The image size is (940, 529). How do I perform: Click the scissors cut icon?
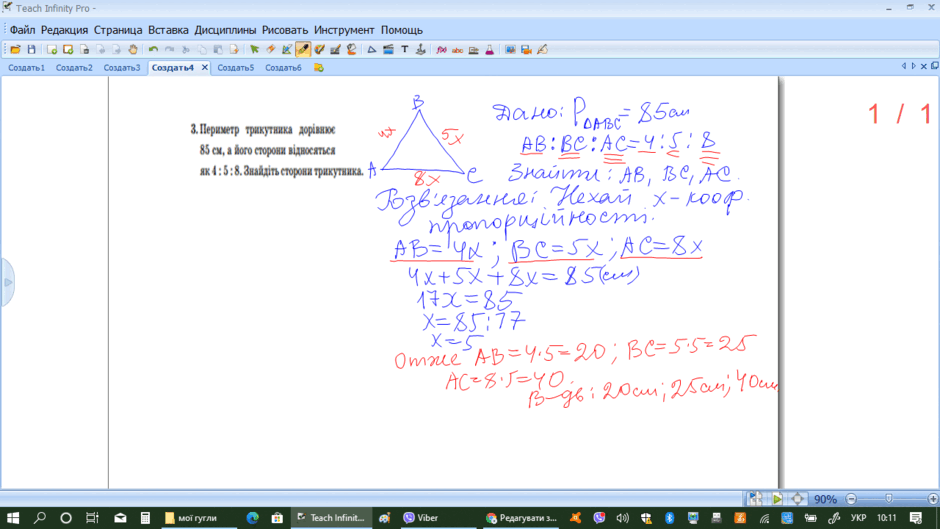(x=186, y=50)
